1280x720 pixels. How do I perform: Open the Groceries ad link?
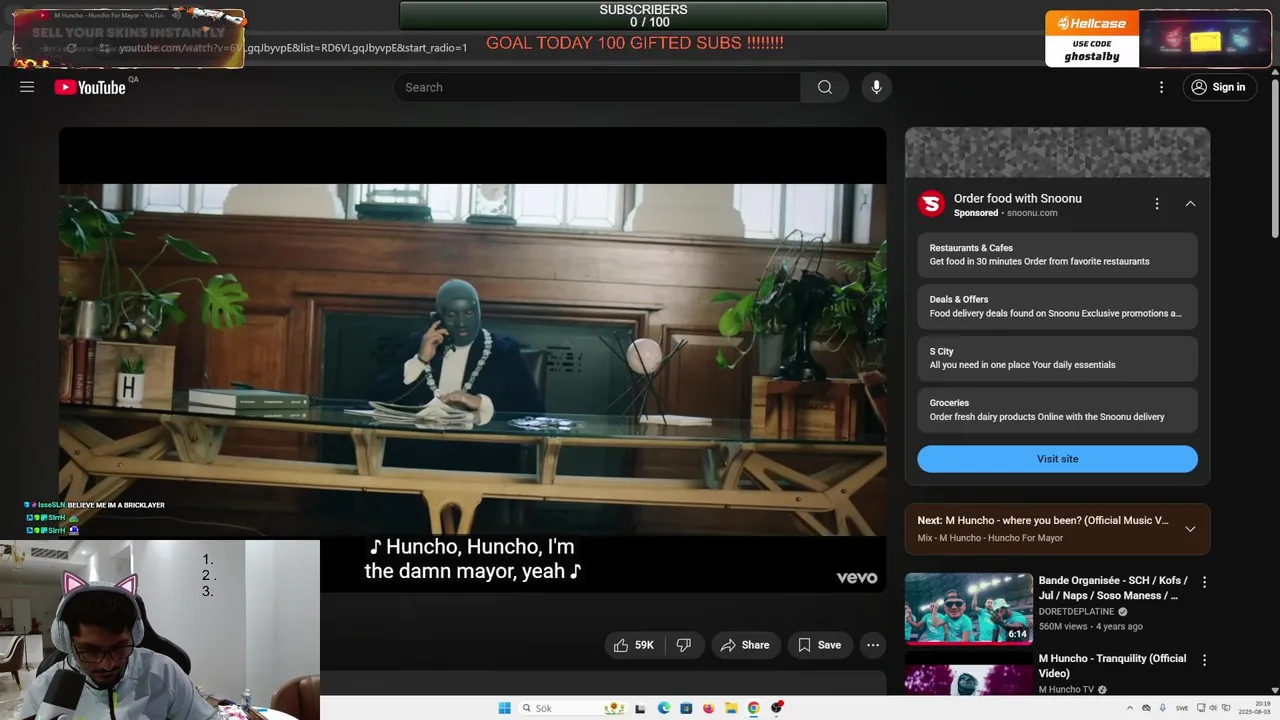tap(1057, 410)
